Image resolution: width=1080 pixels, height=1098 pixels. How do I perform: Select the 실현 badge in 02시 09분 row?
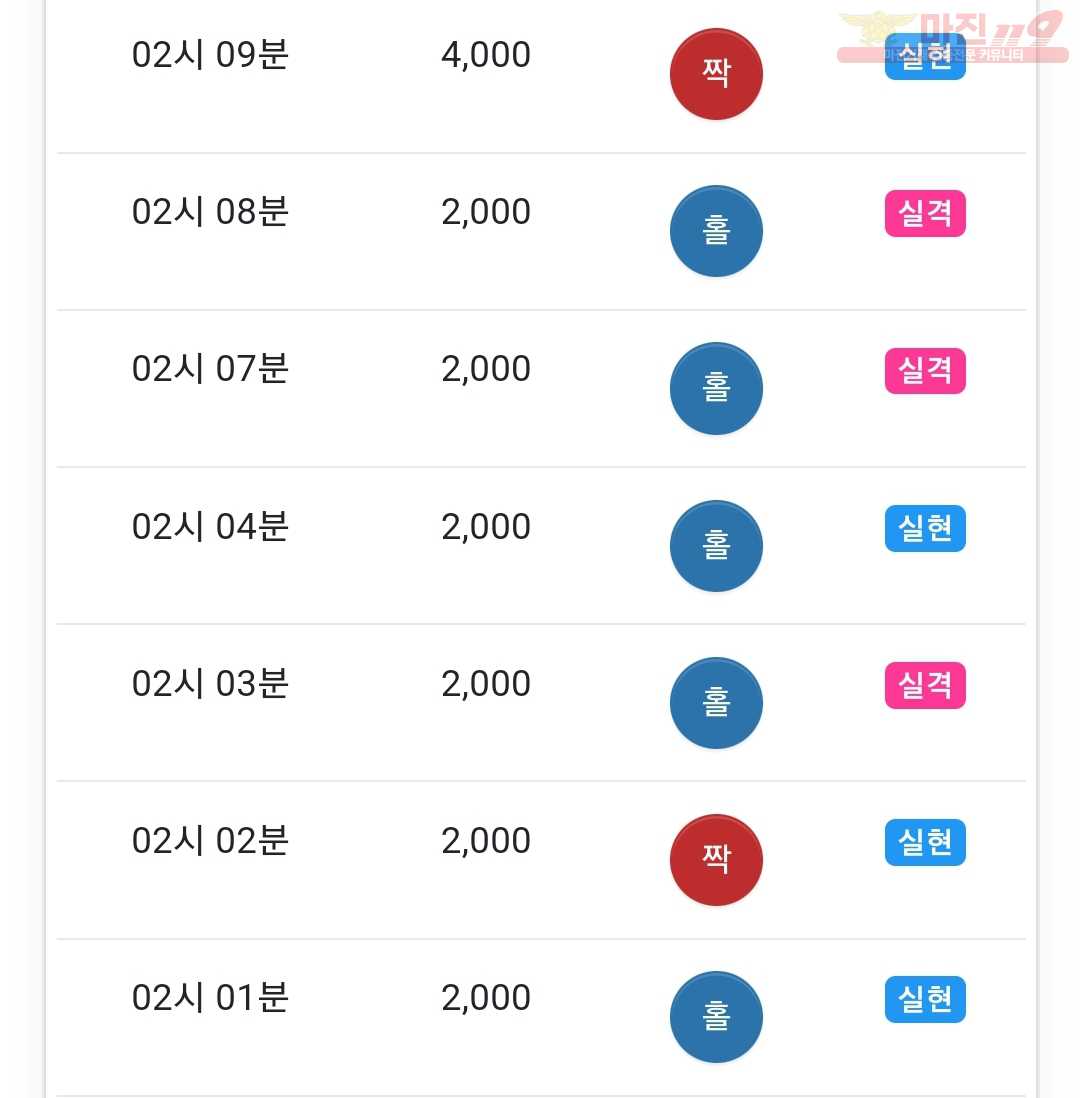click(x=925, y=56)
